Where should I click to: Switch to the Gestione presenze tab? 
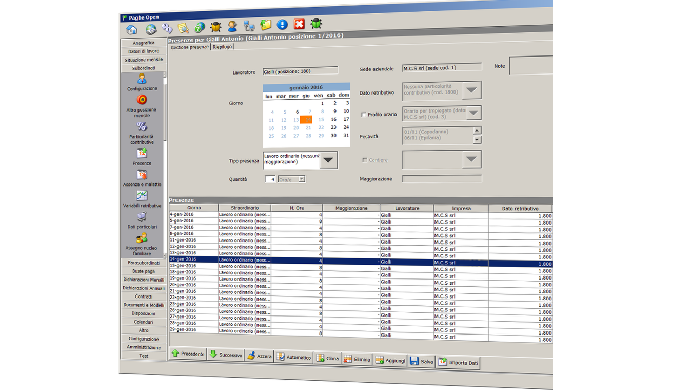pos(190,47)
